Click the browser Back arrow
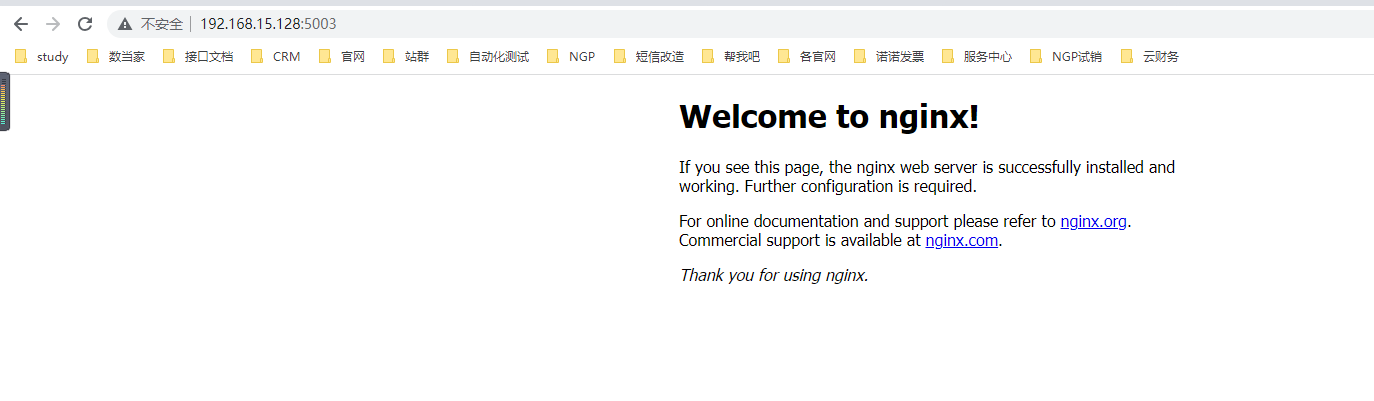Viewport: 1374px width, 401px height. [x=21, y=24]
